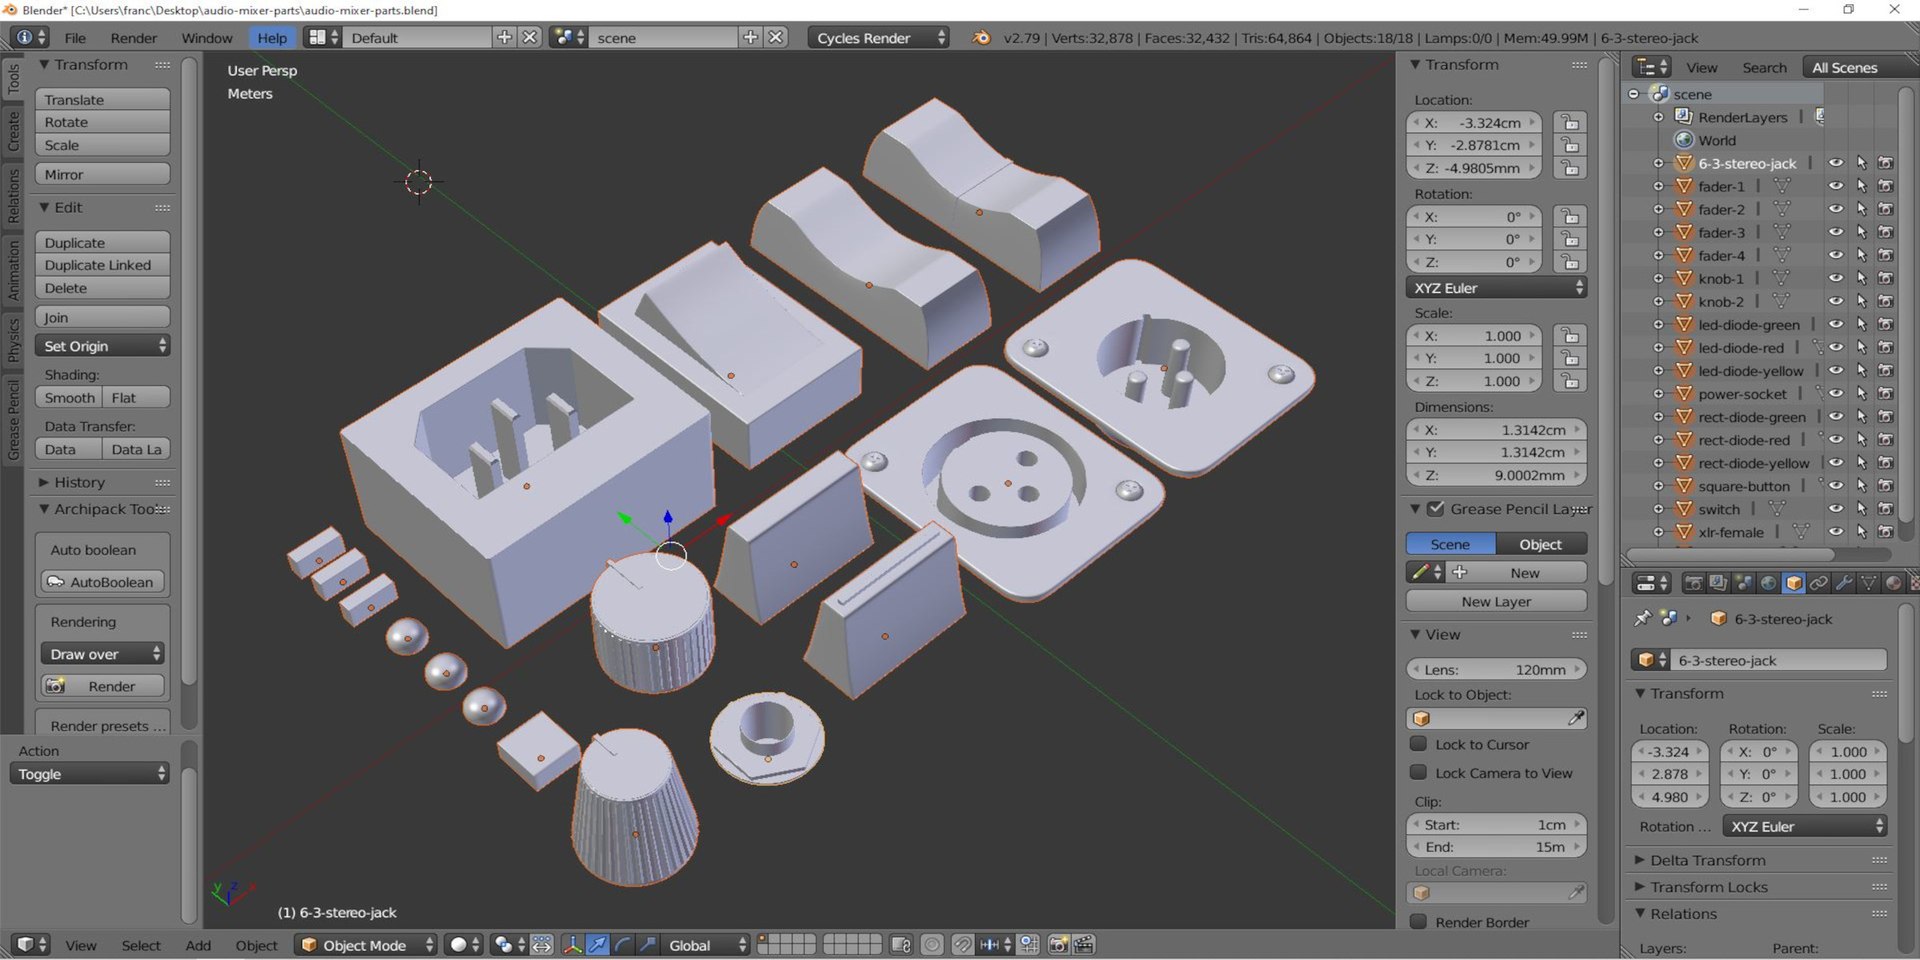Pin the properties context with pushpin icon
The width and height of the screenshot is (1920, 960).
[1642, 618]
